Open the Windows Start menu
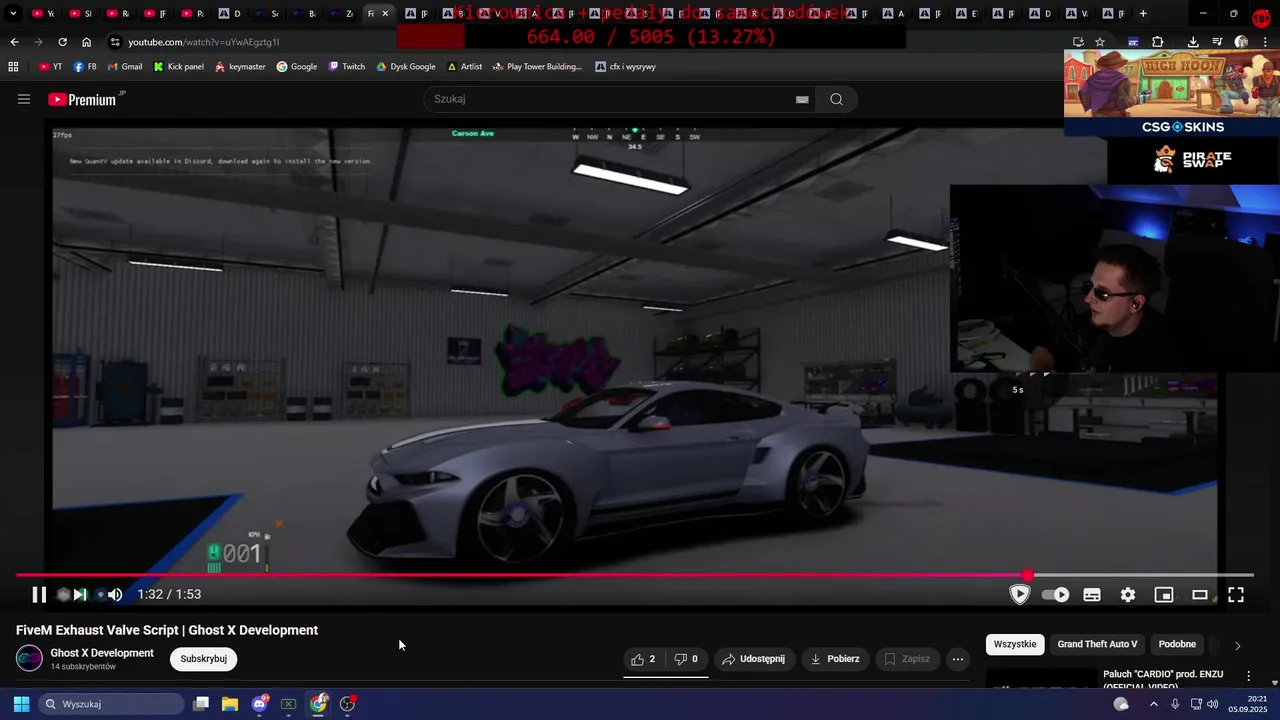This screenshot has width=1280, height=720. pyautogui.click(x=21, y=704)
